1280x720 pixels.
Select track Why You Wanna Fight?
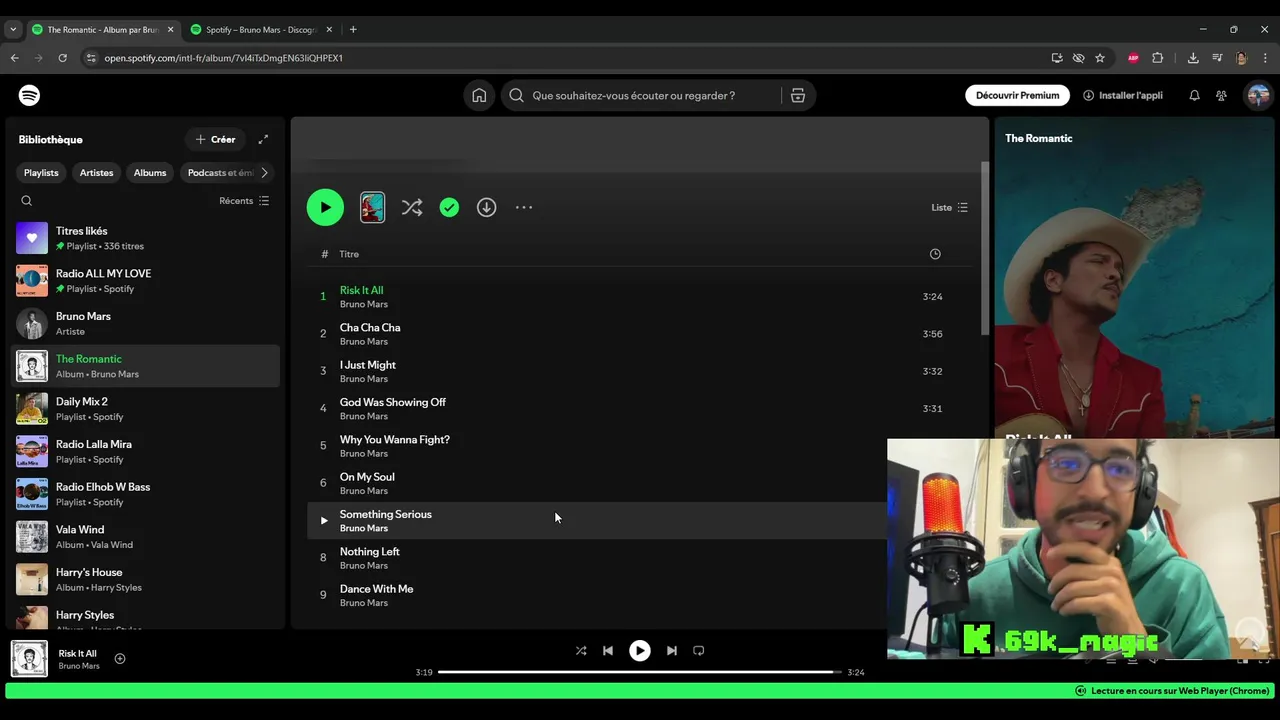[597, 446]
